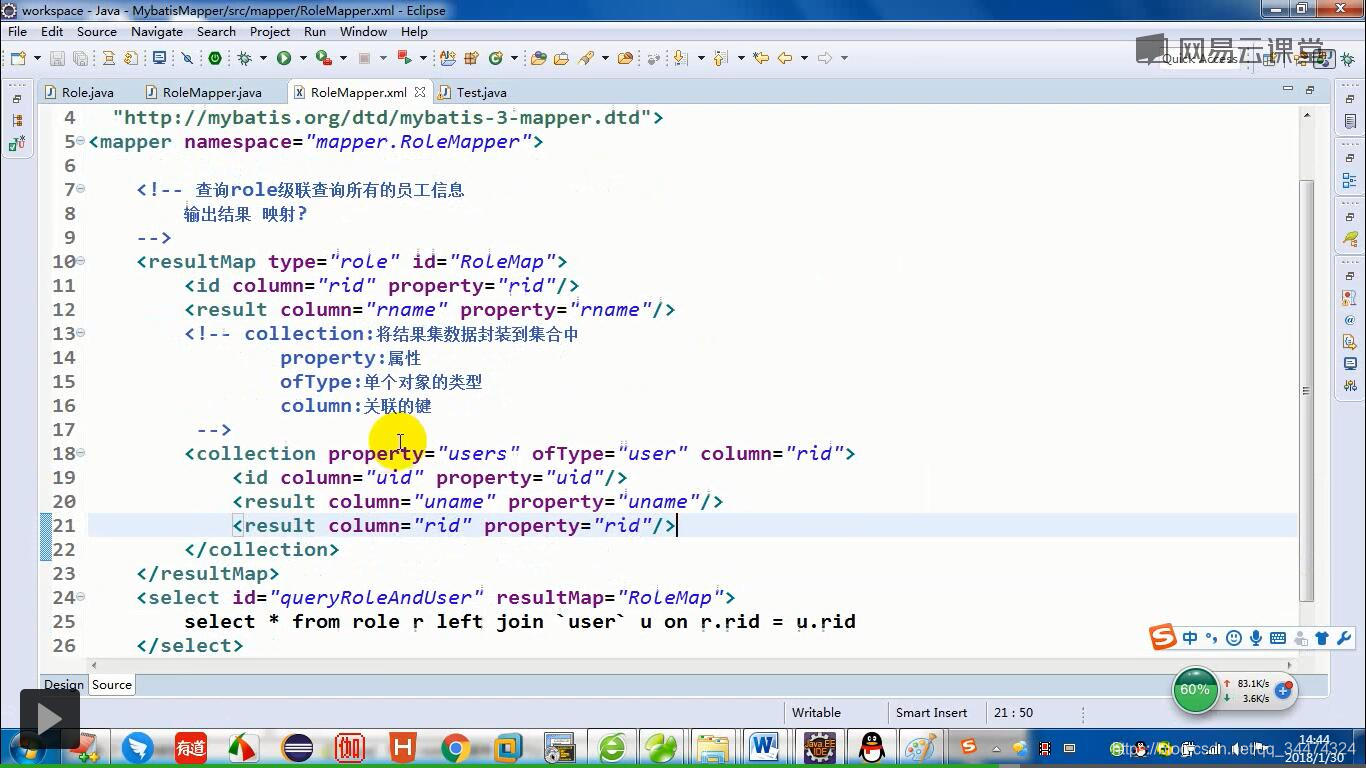Open the Java EE IDE taskbar icon

point(820,747)
